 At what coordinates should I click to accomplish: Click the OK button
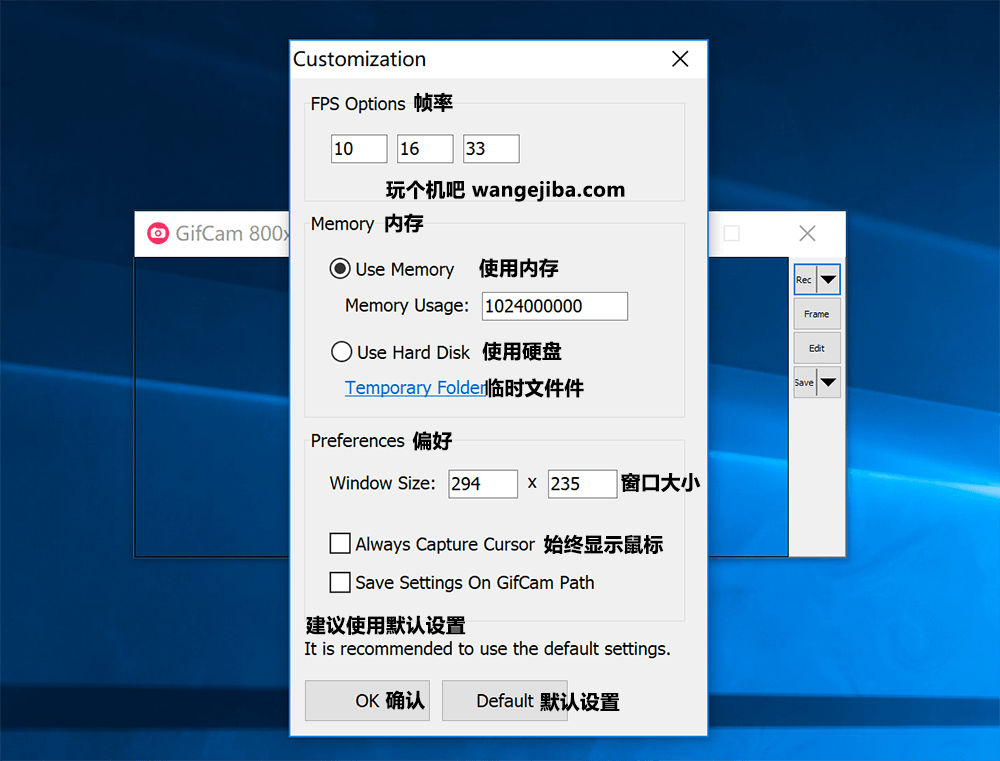pyautogui.click(x=367, y=701)
